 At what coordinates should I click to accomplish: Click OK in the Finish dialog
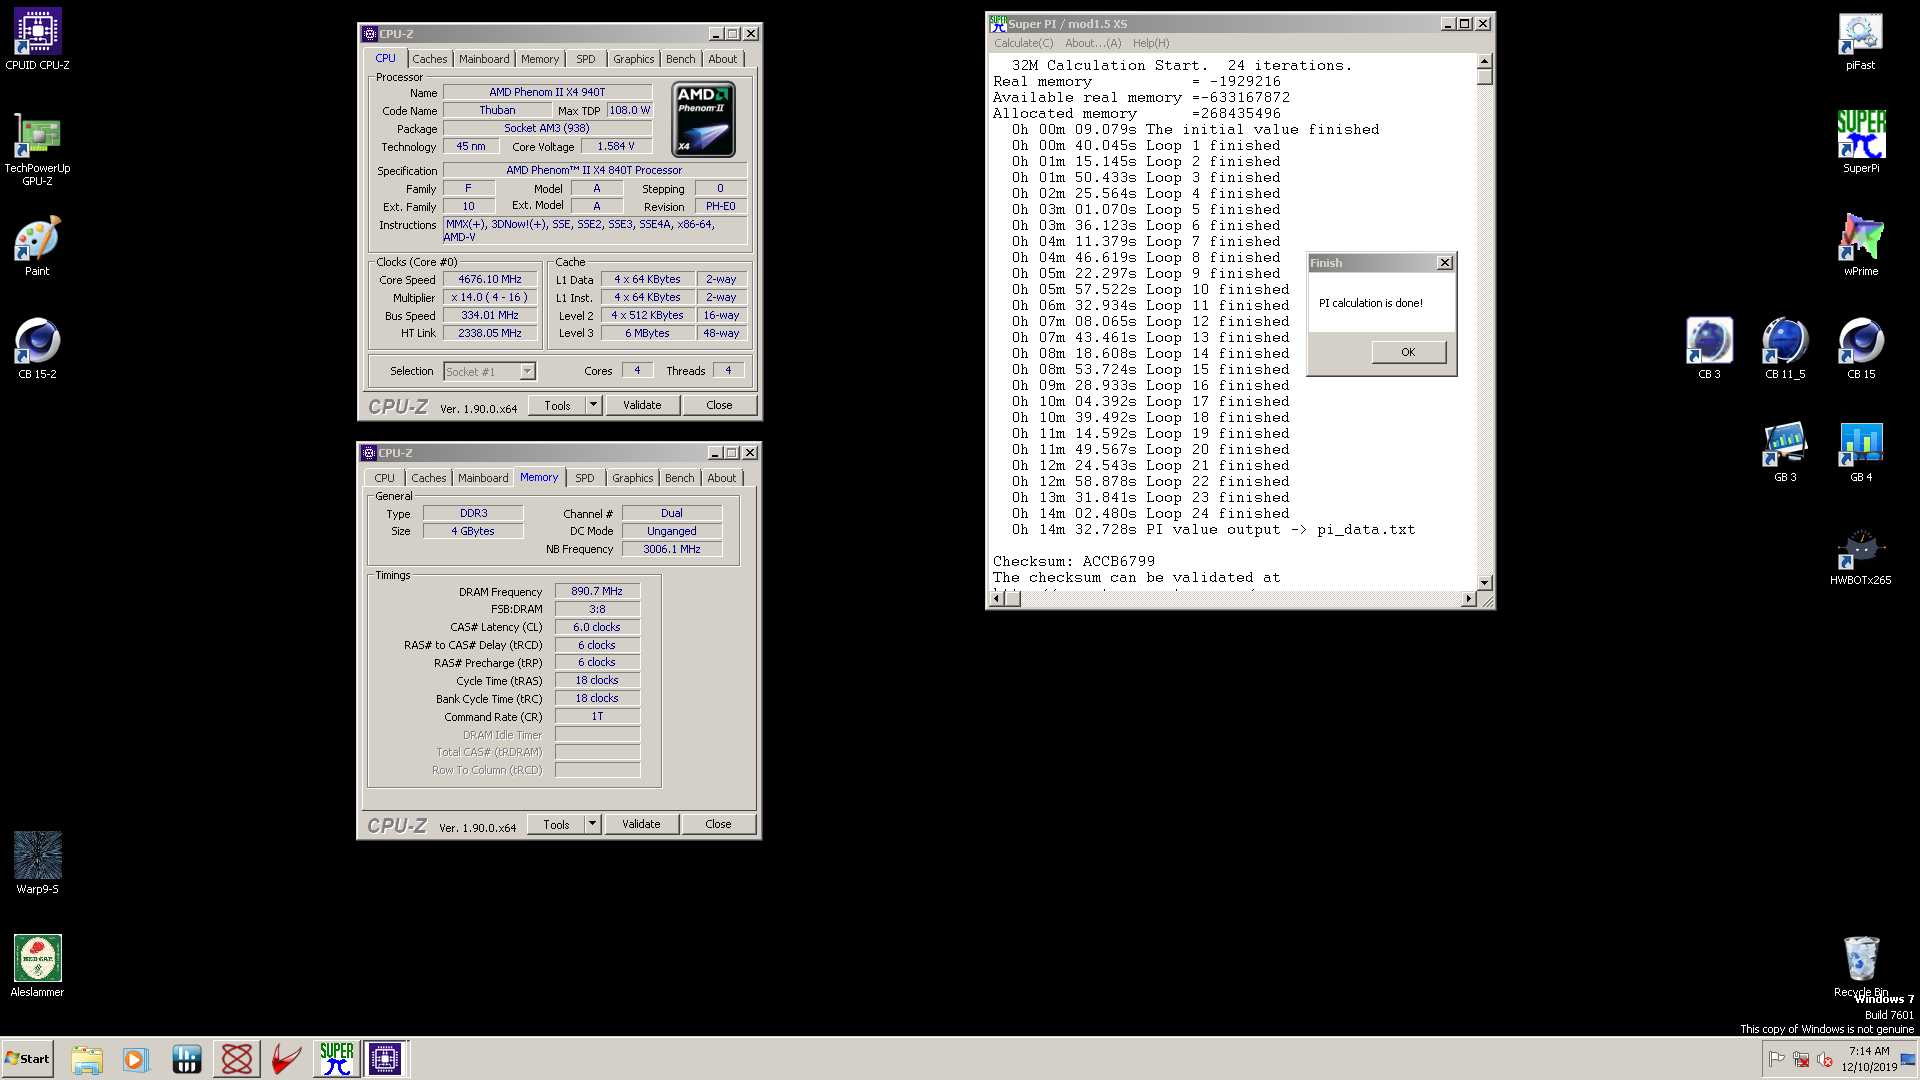pos(1408,352)
